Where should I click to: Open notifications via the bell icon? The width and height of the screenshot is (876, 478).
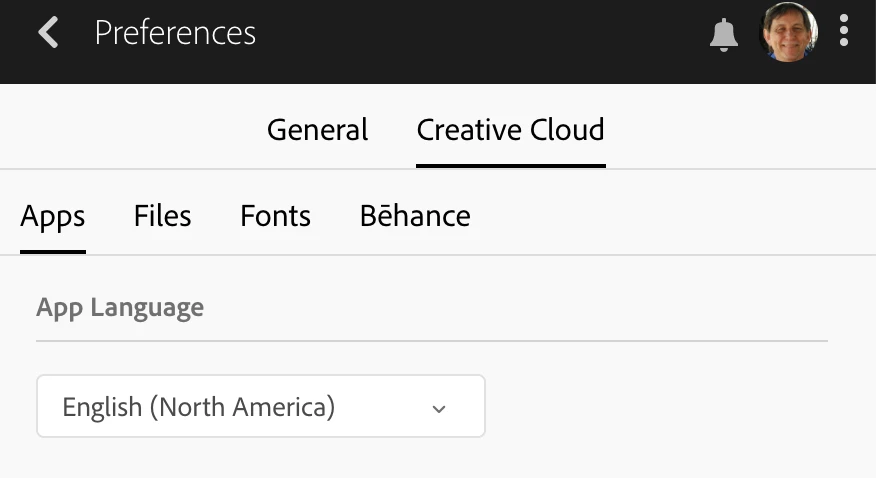pos(723,34)
